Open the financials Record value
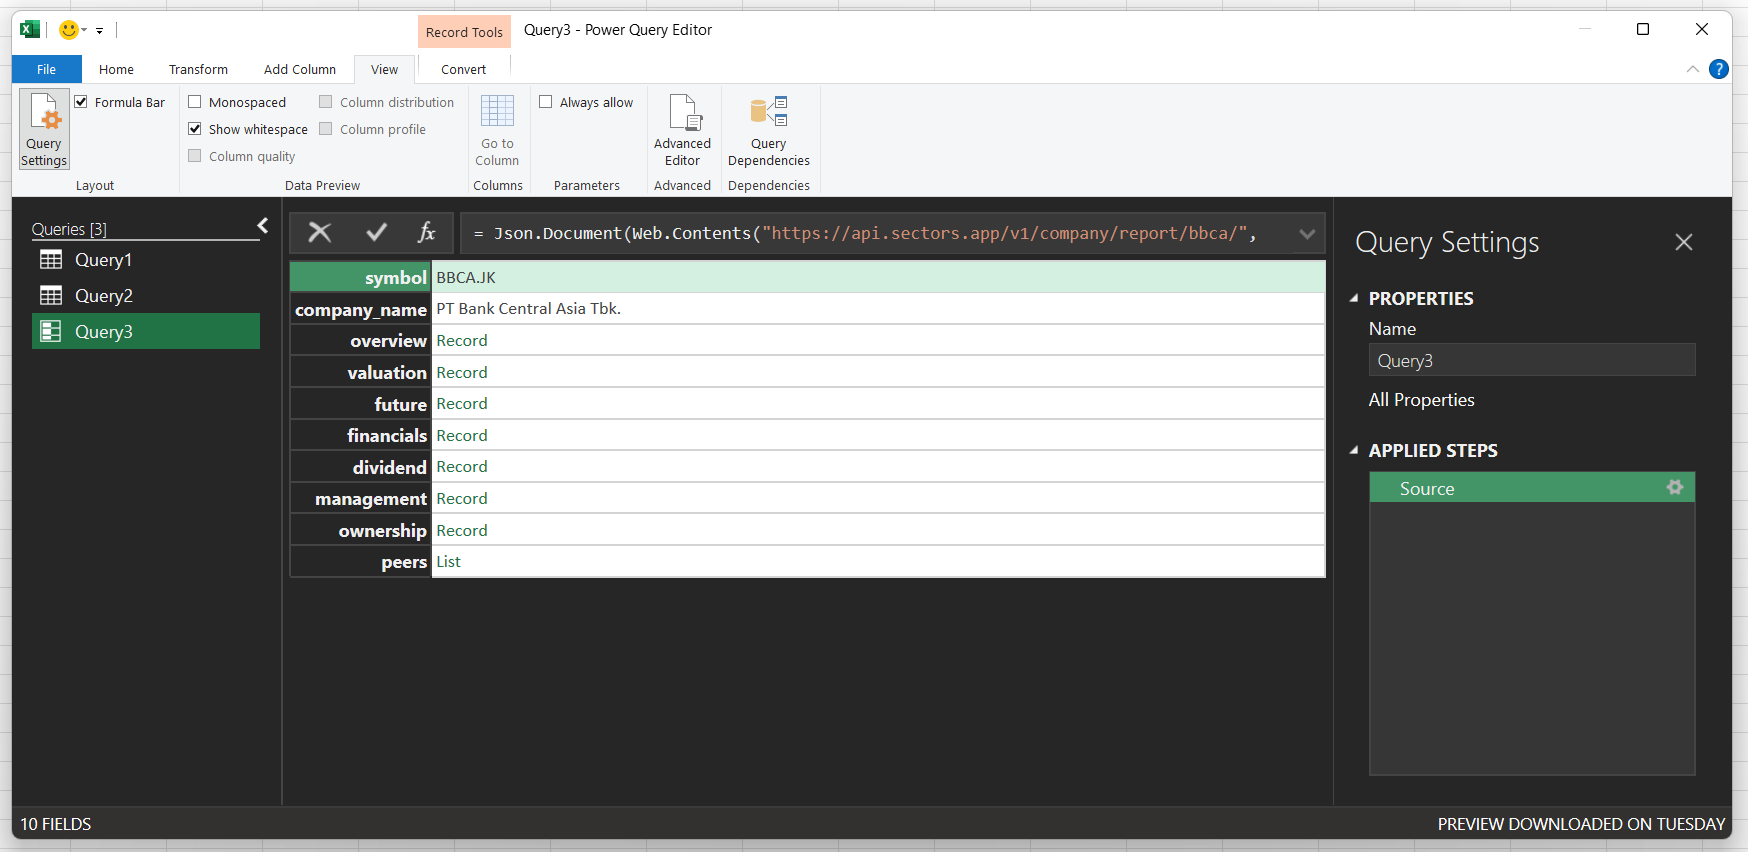Screen dimensions: 1748x852 (x=462, y=436)
